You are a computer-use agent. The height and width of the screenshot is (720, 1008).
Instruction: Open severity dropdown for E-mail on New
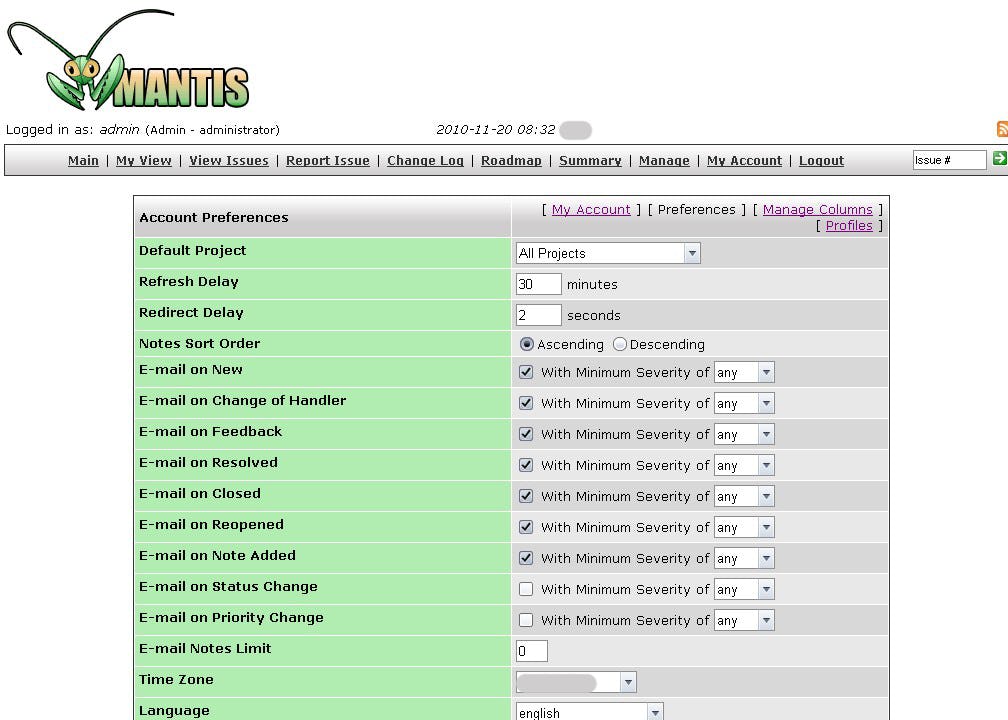click(x=744, y=372)
